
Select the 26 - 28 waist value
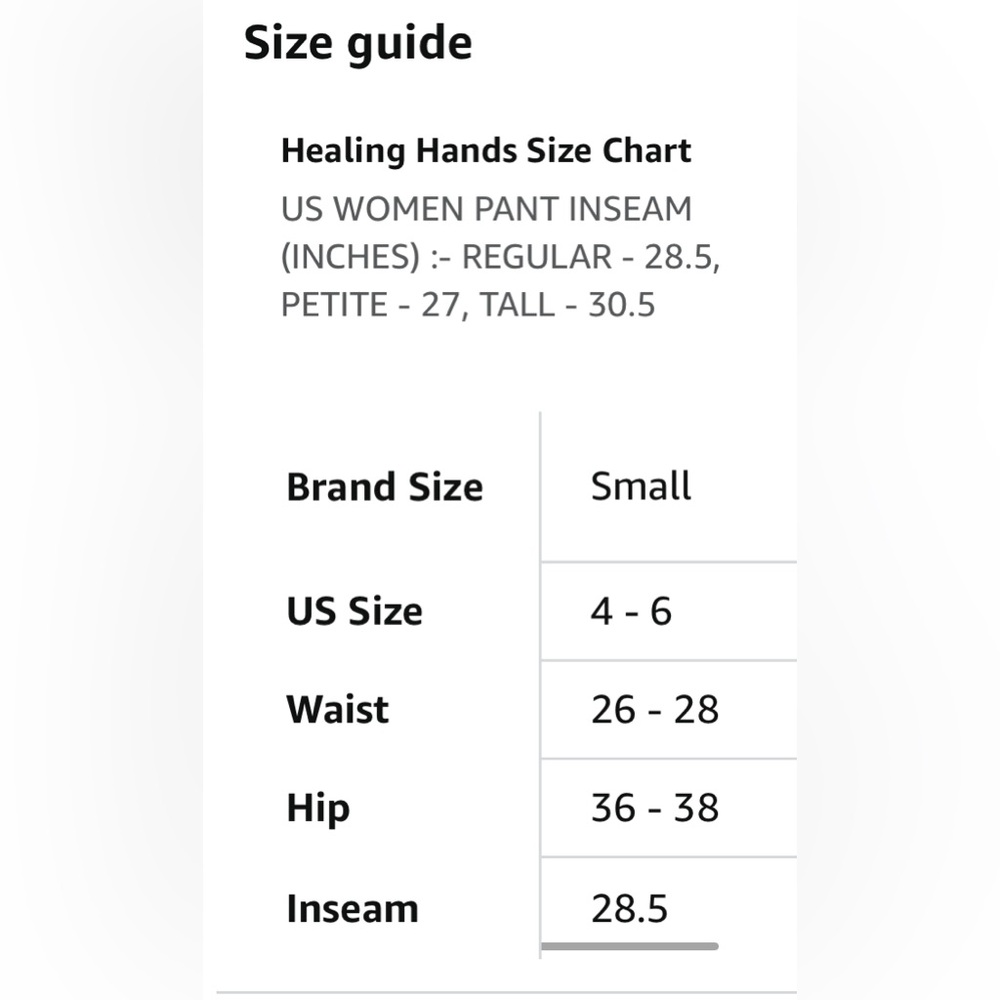tap(655, 709)
